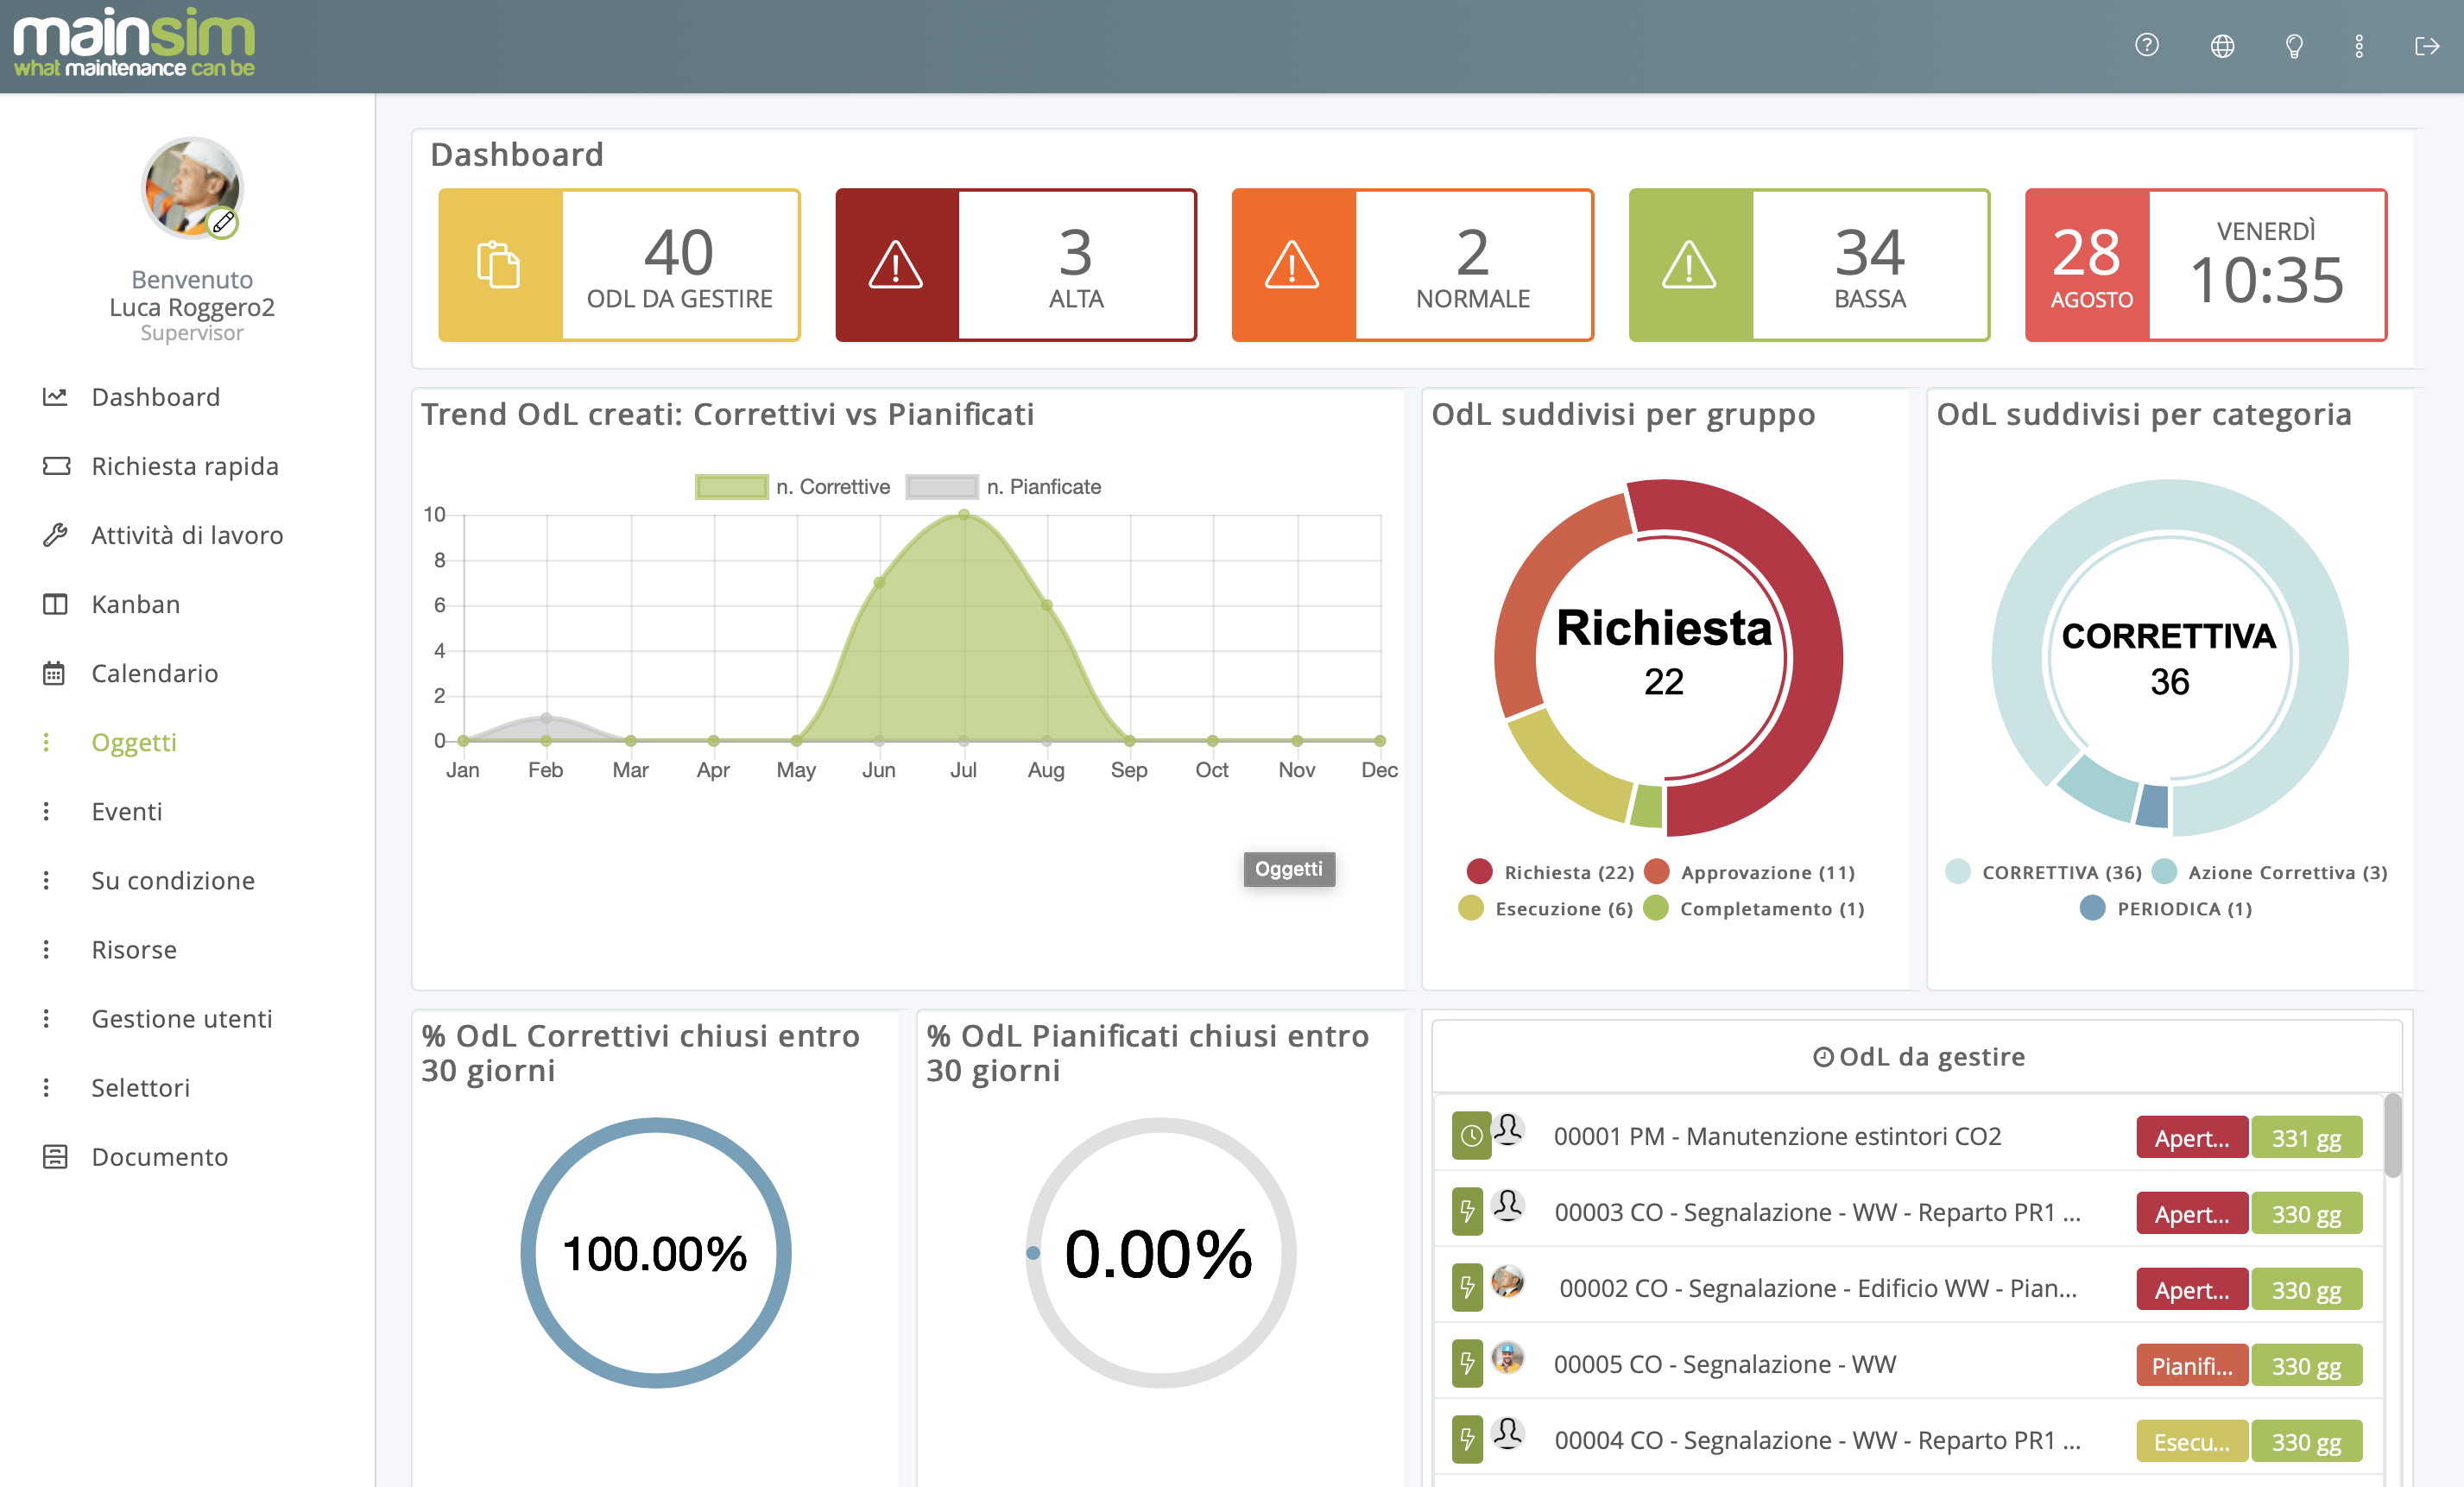The width and height of the screenshot is (2464, 1487).
Task: Click the help question mark icon
Action: (x=2146, y=46)
